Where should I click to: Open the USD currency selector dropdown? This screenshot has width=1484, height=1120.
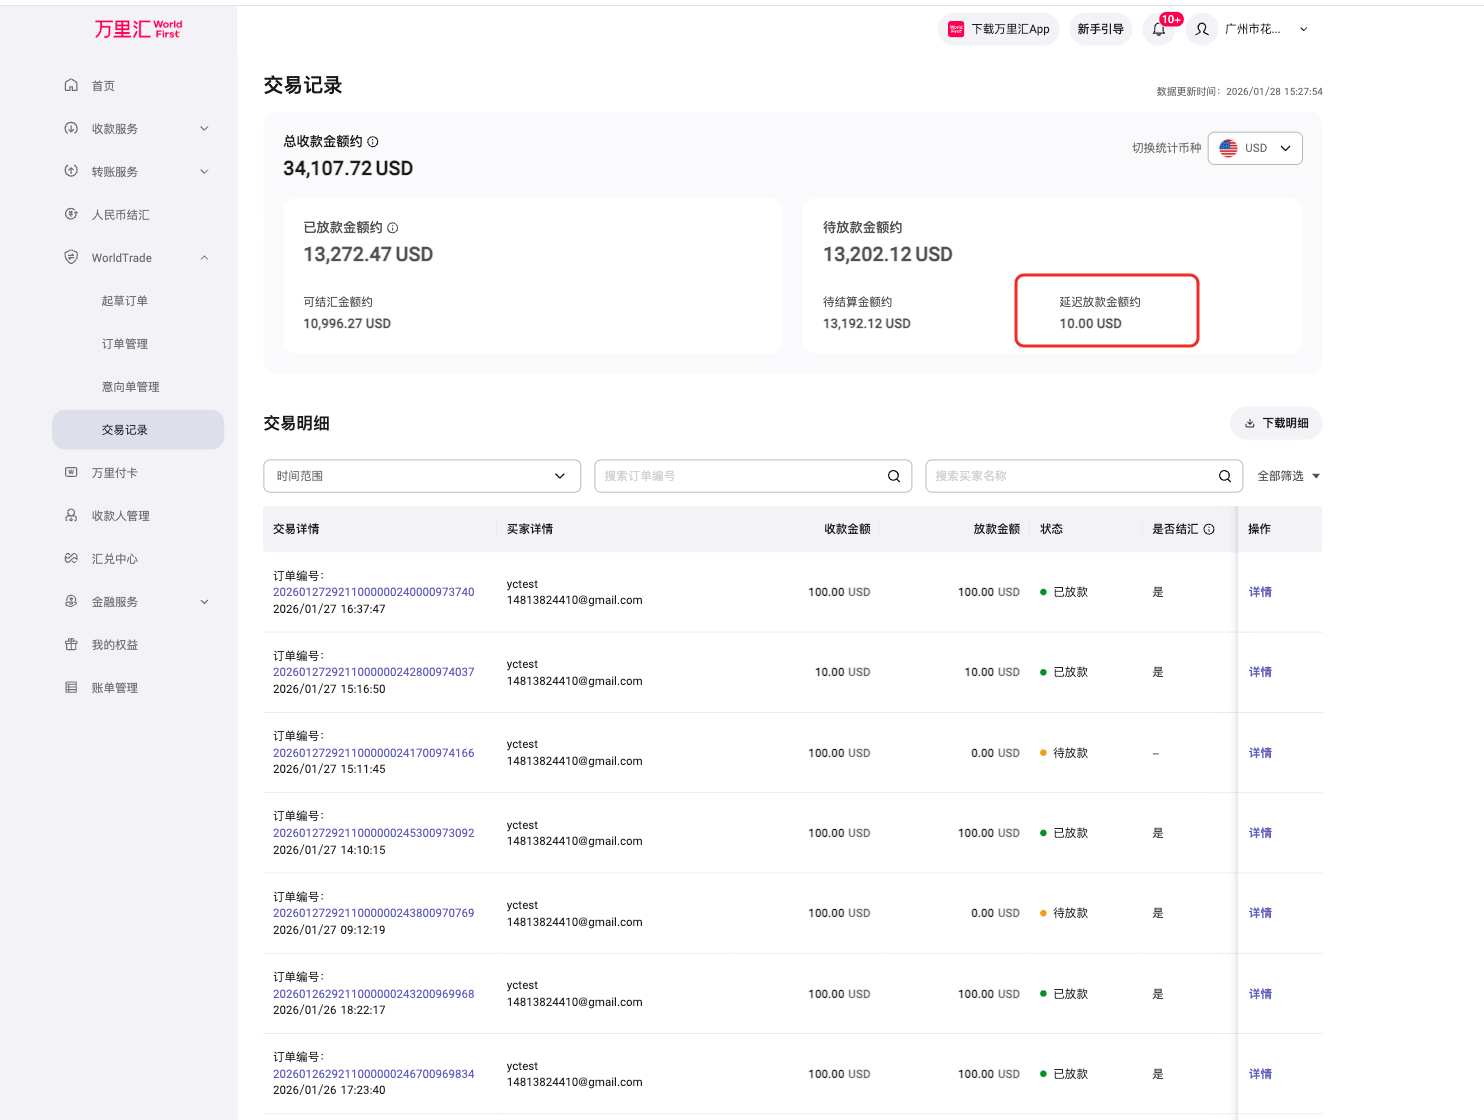(1255, 148)
